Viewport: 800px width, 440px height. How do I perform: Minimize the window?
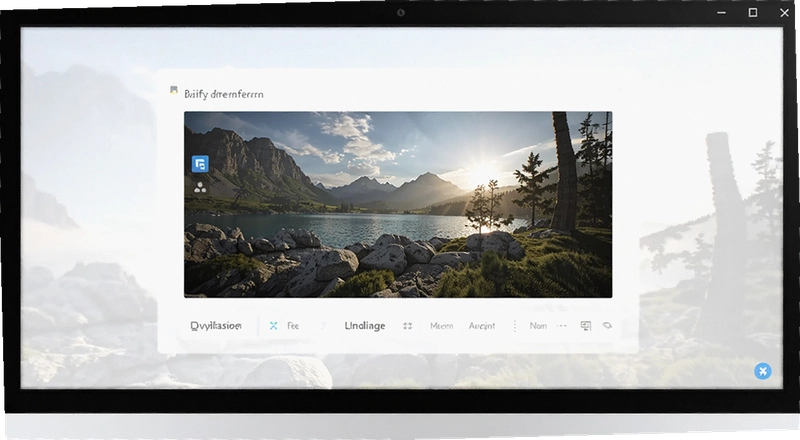coord(721,13)
